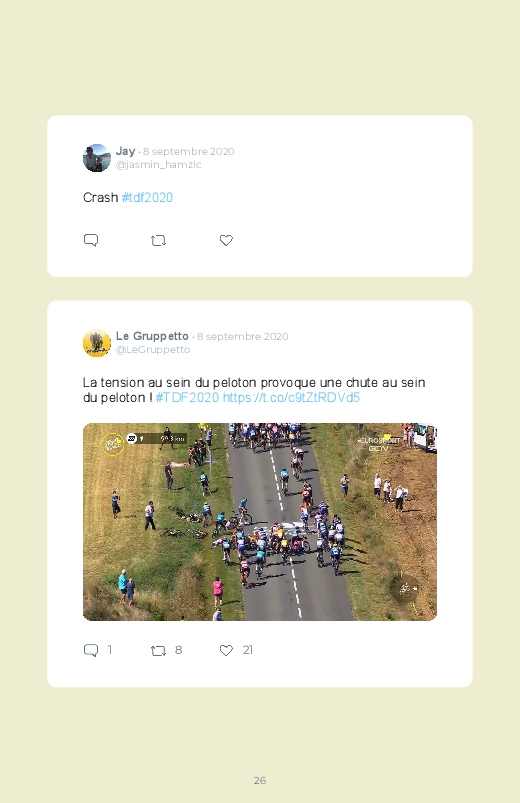Open Le Gruppetto's yellow avatar
Viewport: 520px width, 803px height.
click(x=97, y=343)
